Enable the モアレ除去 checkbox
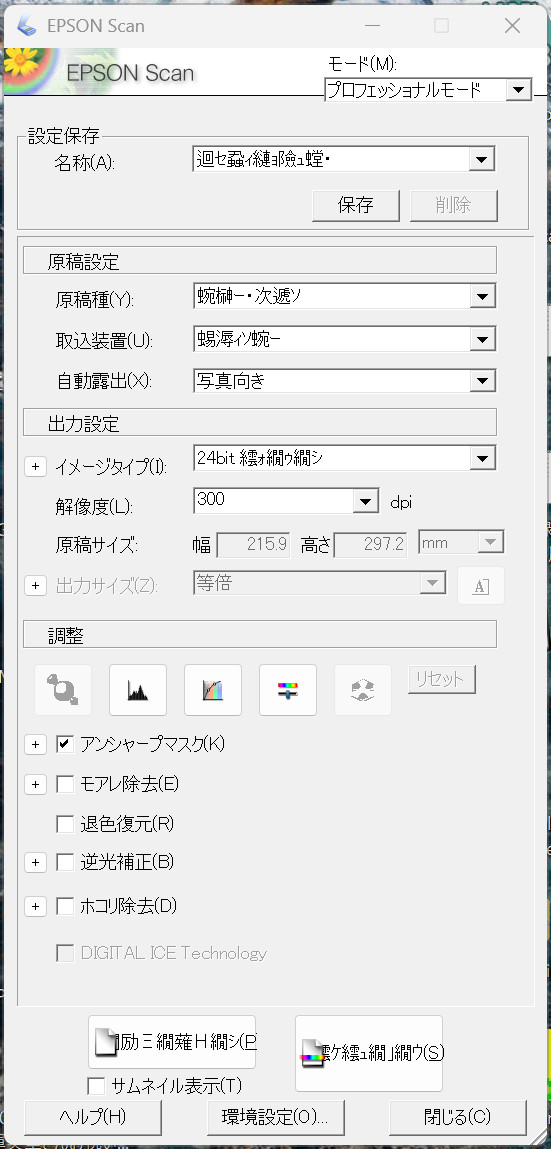Screen dimensions: 551x1149 coord(65,784)
